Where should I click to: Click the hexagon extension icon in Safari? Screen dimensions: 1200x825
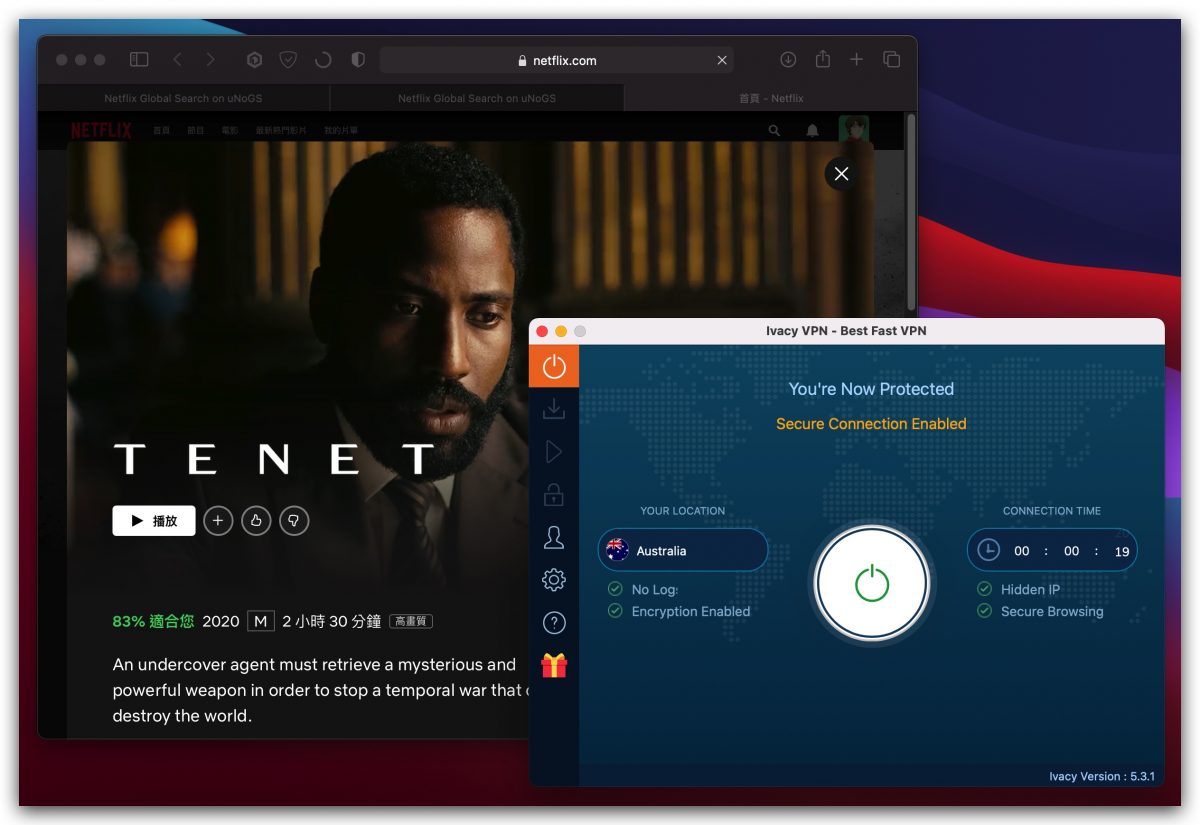coord(255,60)
